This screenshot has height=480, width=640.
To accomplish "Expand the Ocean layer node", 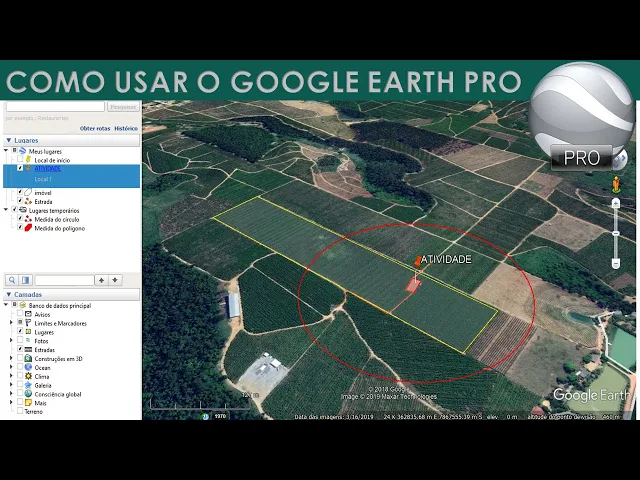I will click(x=11, y=367).
